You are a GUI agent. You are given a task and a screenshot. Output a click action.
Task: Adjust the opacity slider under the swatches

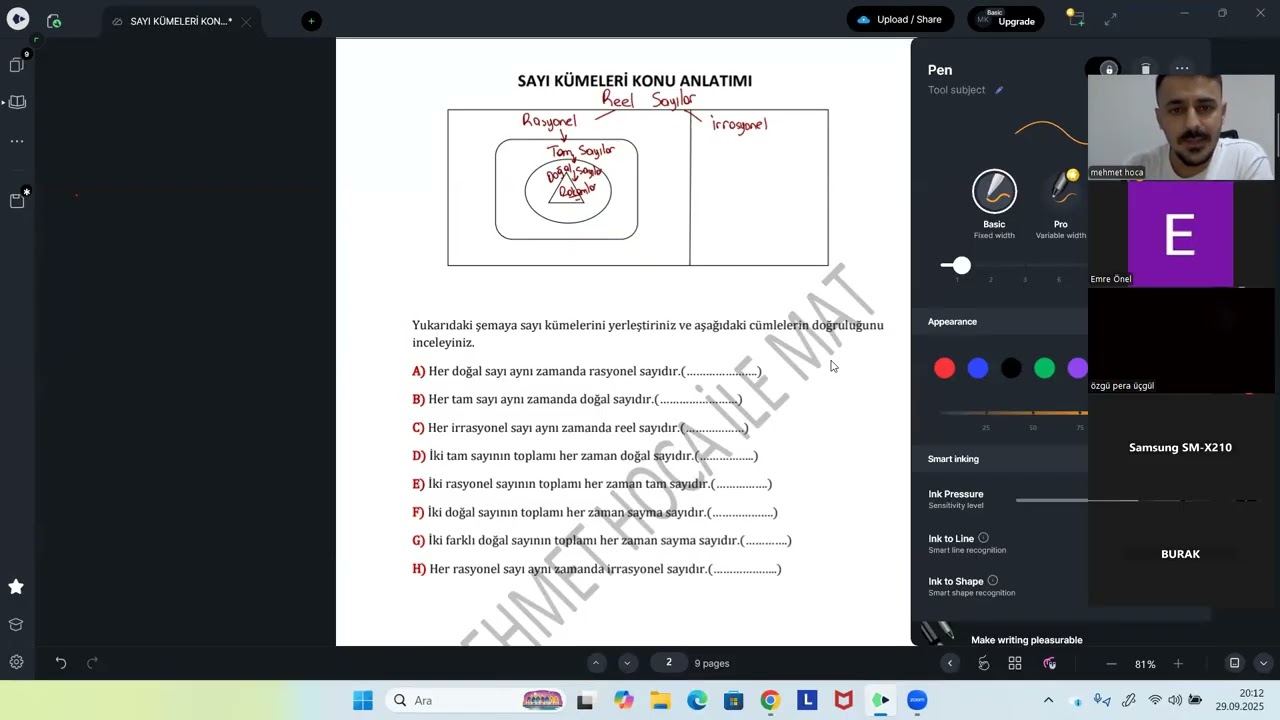1013,412
